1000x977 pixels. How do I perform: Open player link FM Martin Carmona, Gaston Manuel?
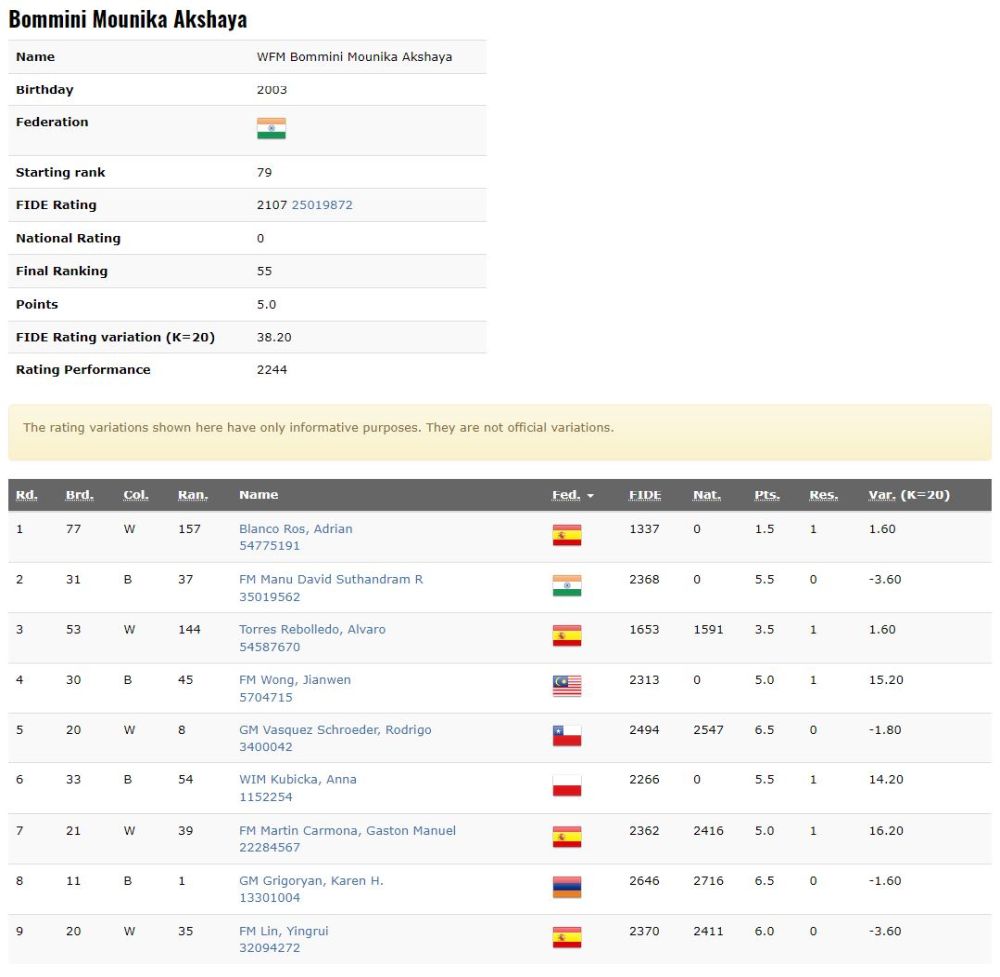click(348, 830)
